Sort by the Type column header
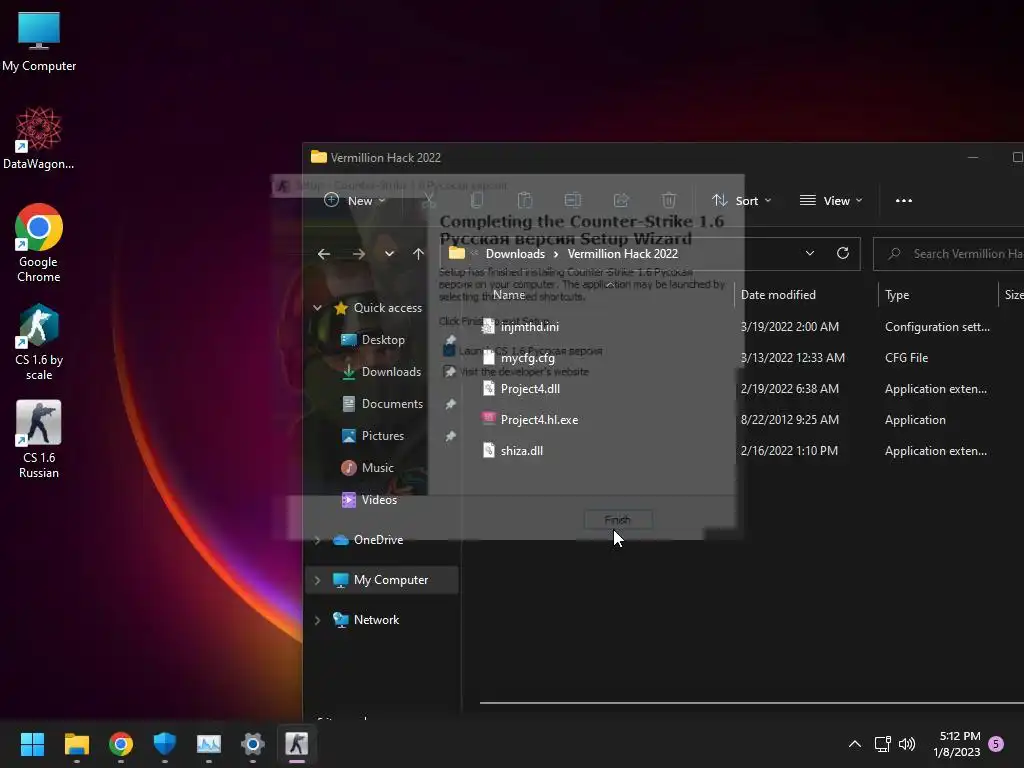1024x768 pixels. (x=897, y=295)
